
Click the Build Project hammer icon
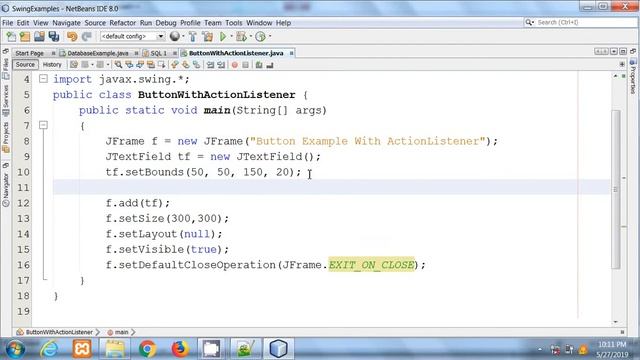point(193,36)
